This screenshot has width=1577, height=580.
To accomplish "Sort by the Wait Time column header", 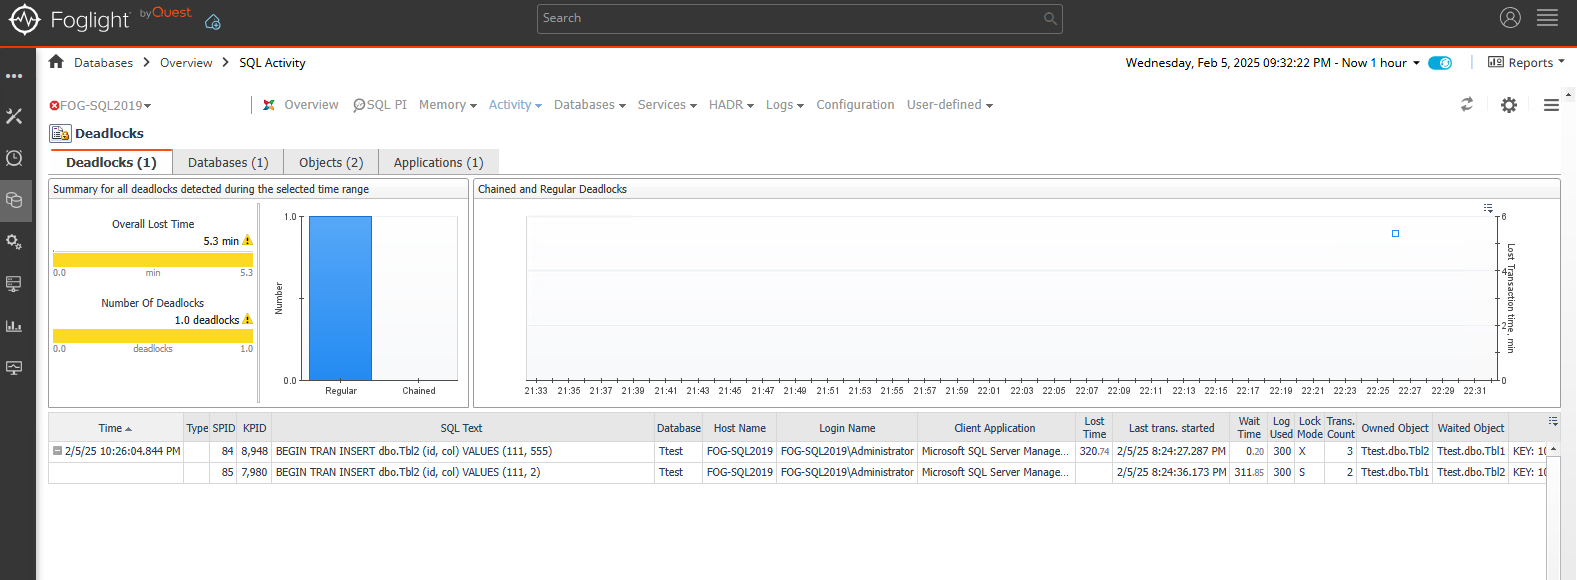I will (1249, 428).
